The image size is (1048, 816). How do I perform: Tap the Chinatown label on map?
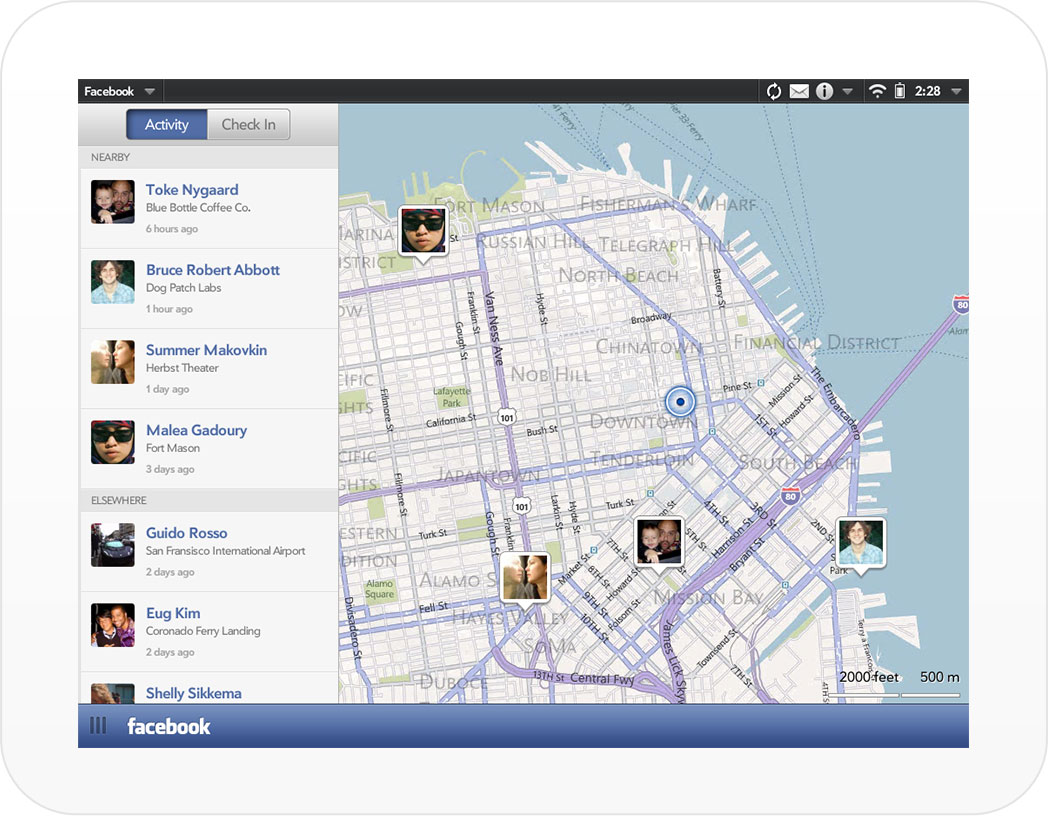[649, 347]
